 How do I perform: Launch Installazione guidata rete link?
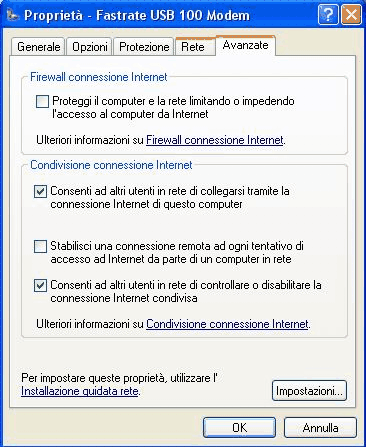[x=79, y=391]
